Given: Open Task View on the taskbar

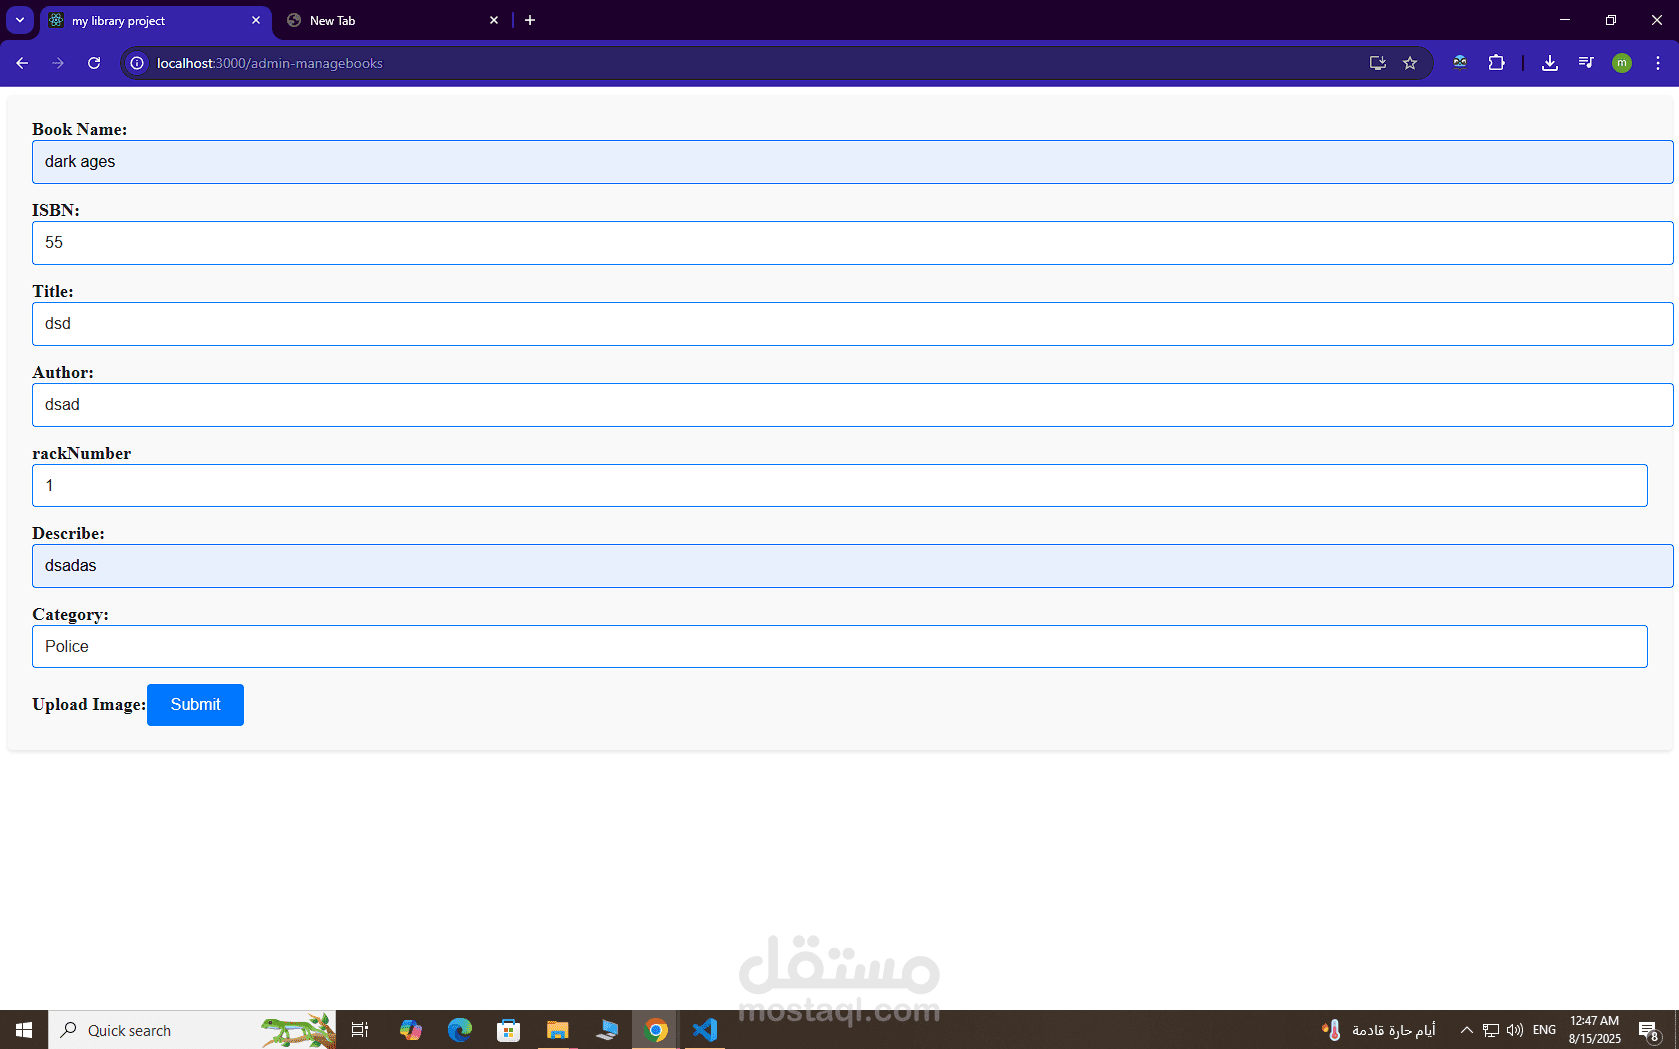Looking at the screenshot, I should (360, 1030).
